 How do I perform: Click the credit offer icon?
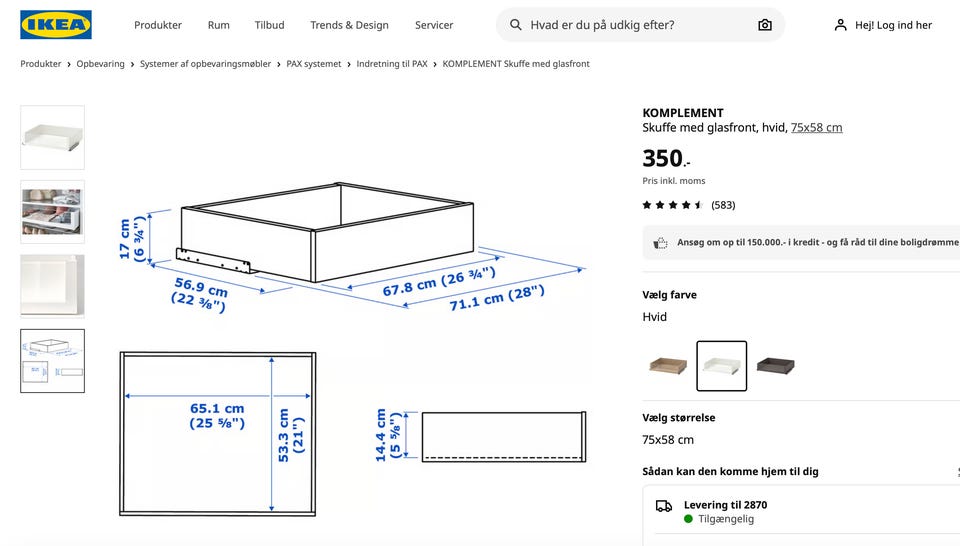660,243
